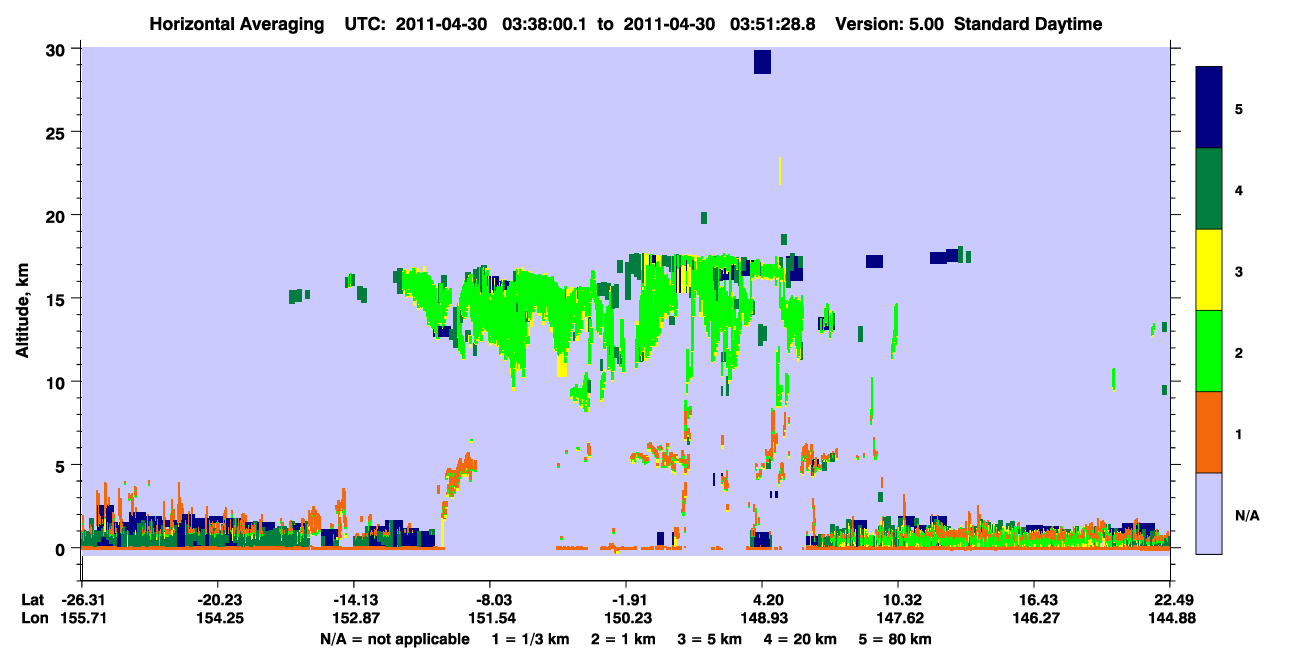Click the yellow colorbar segment labeled 3
The width and height of the screenshot is (1300, 667).
[1209, 270]
